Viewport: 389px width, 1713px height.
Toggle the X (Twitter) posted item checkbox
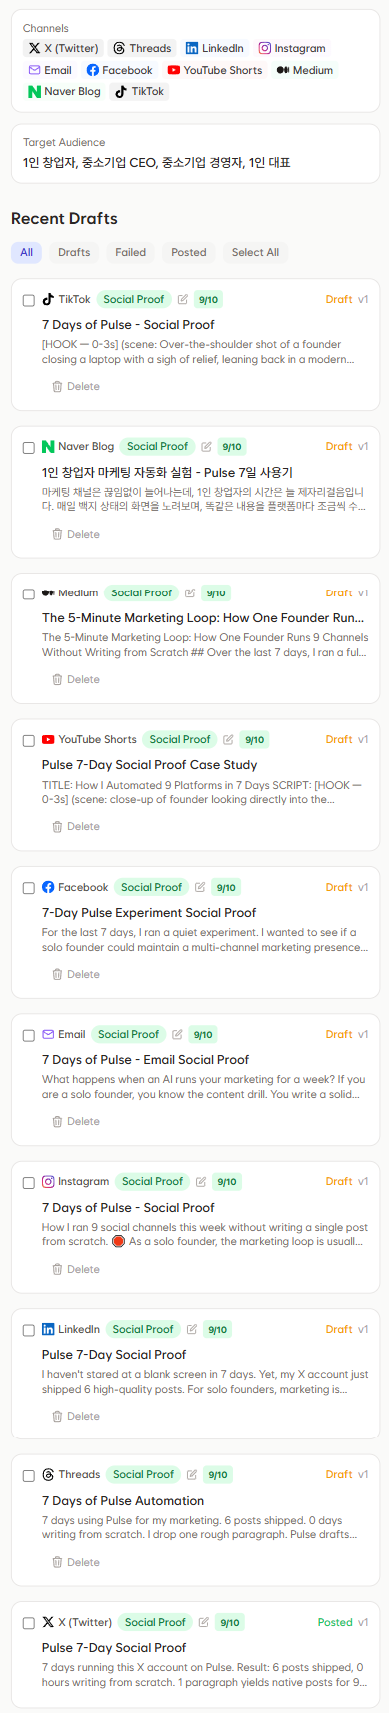tap(29, 1623)
